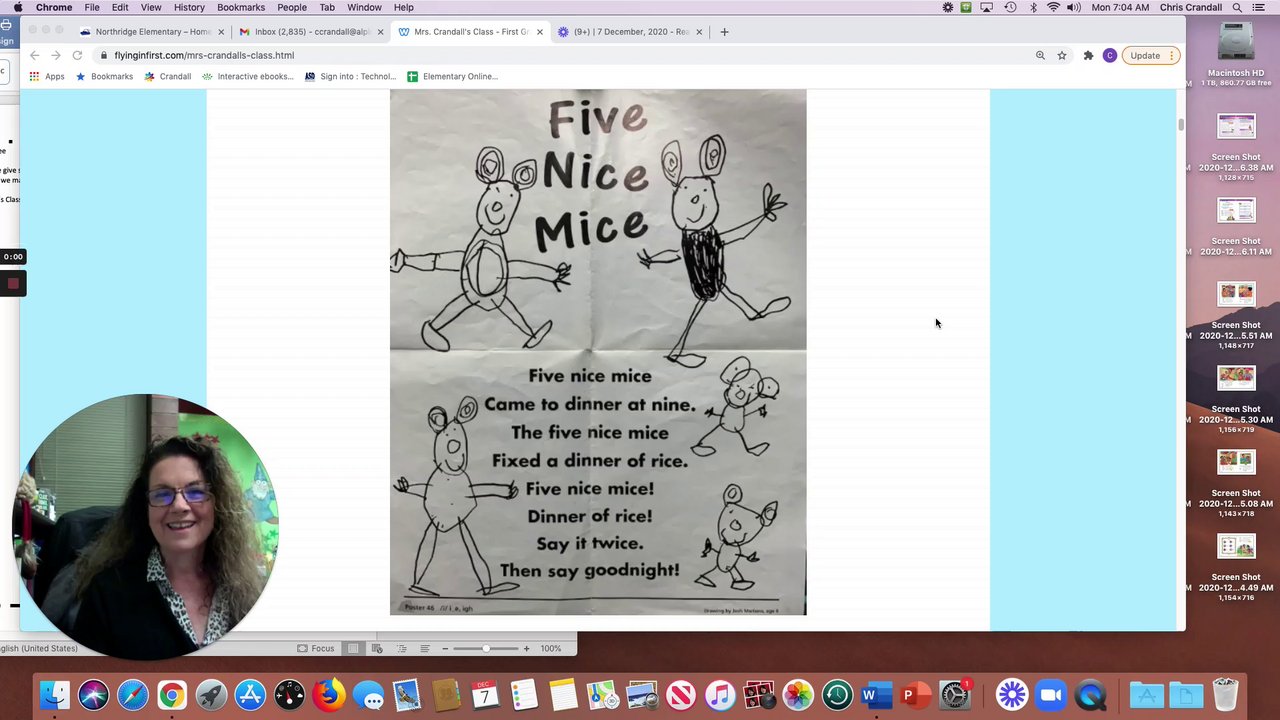
Task: Switch to Print Layout view in Word
Action: click(353, 648)
